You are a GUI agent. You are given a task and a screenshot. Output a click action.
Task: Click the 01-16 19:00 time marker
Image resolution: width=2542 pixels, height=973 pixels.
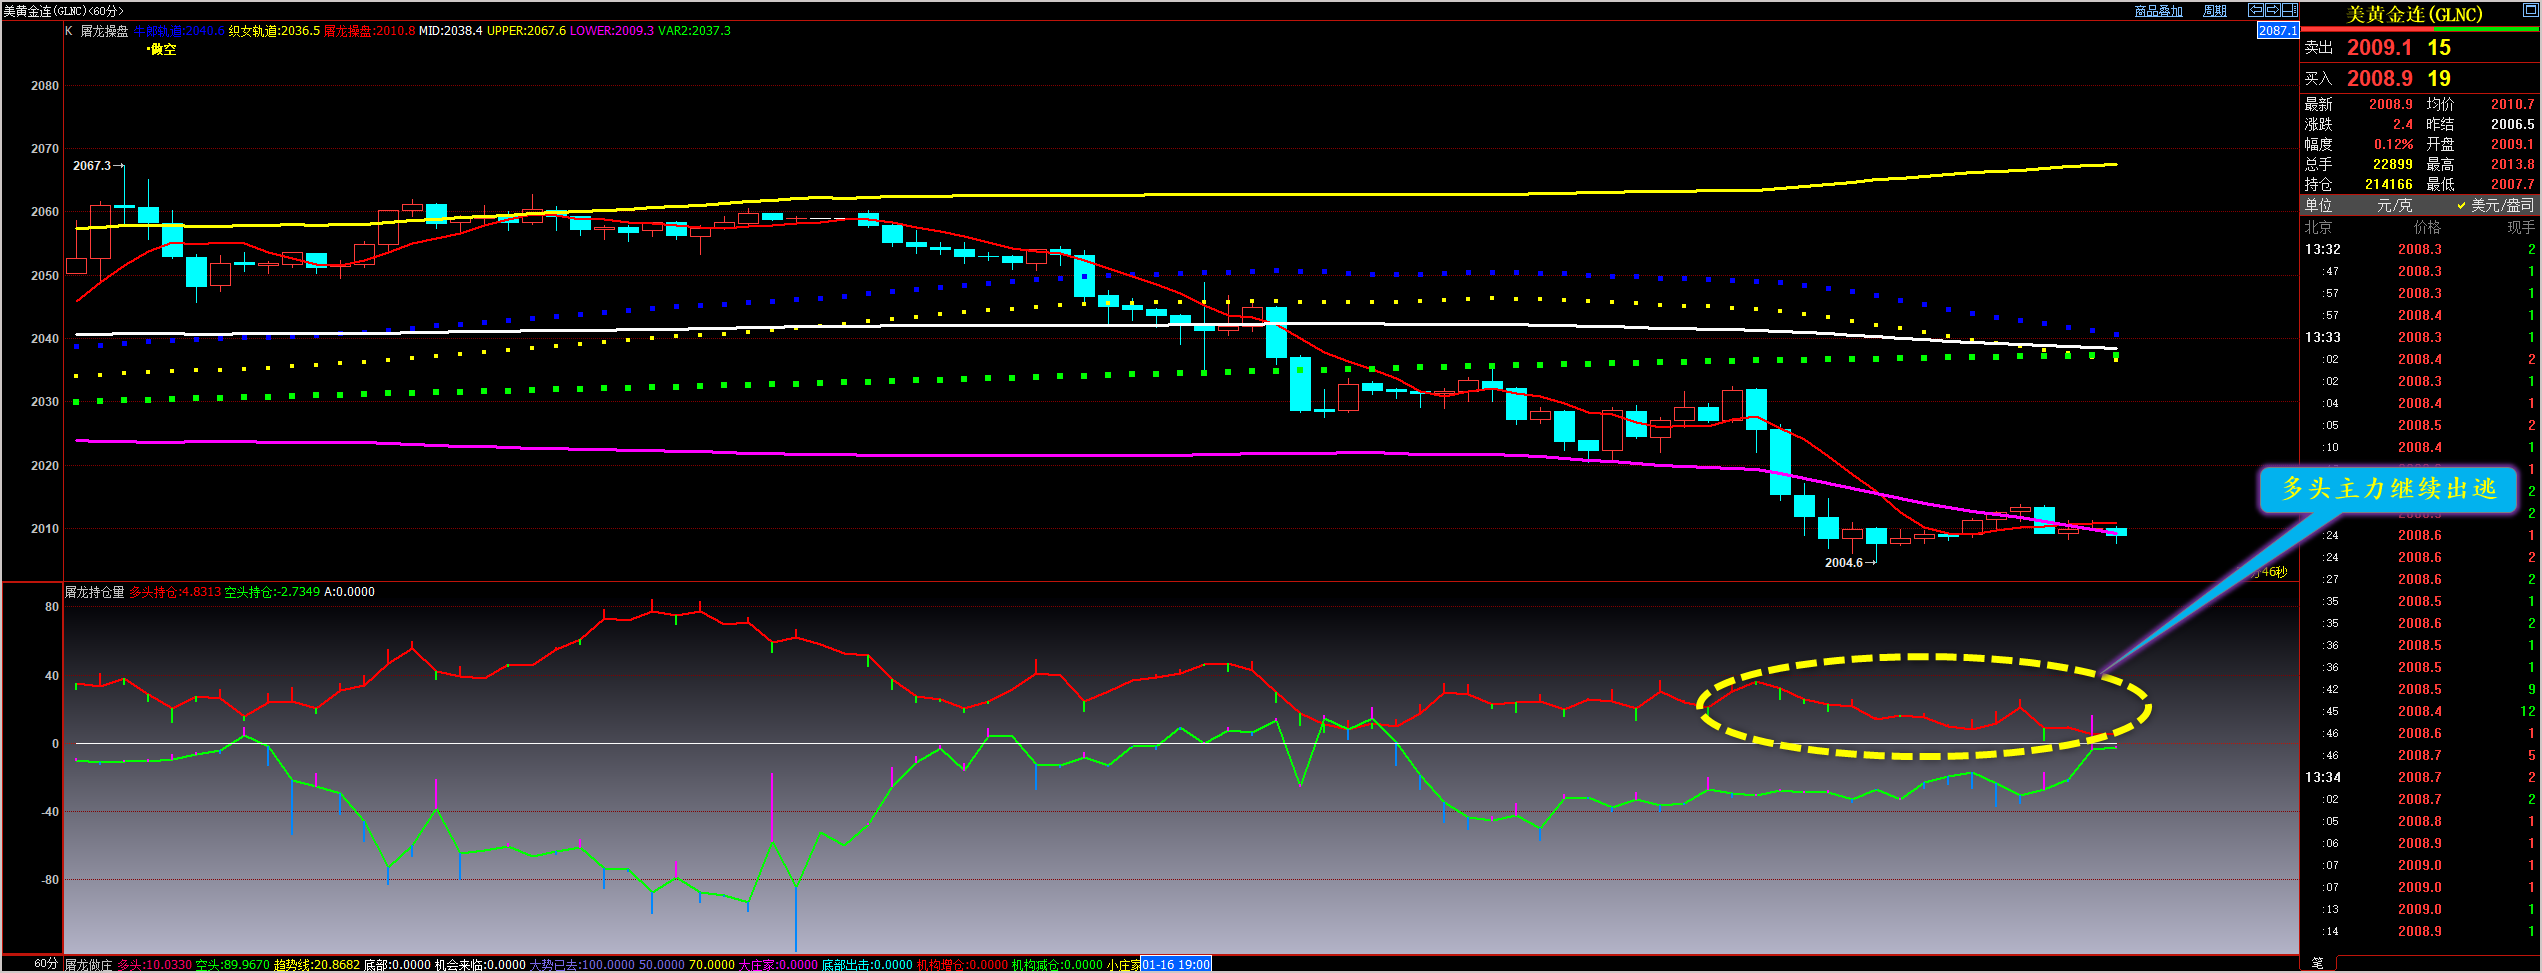(x=1175, y=965)
